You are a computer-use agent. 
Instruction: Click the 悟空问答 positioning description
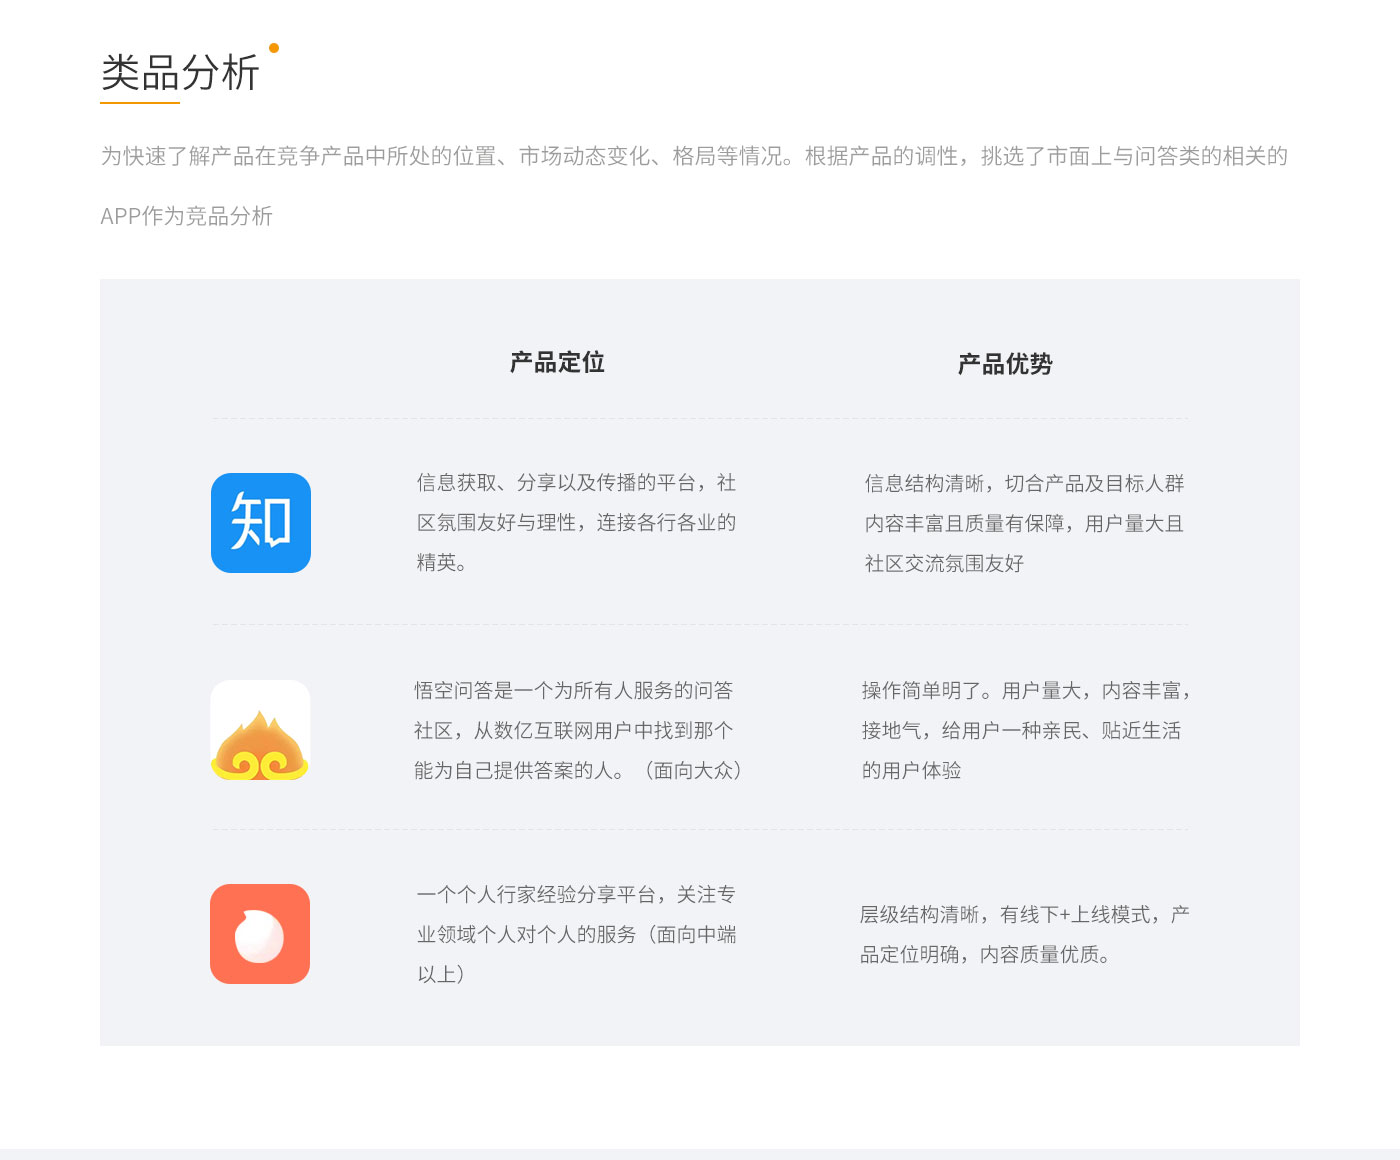point(577,730)
